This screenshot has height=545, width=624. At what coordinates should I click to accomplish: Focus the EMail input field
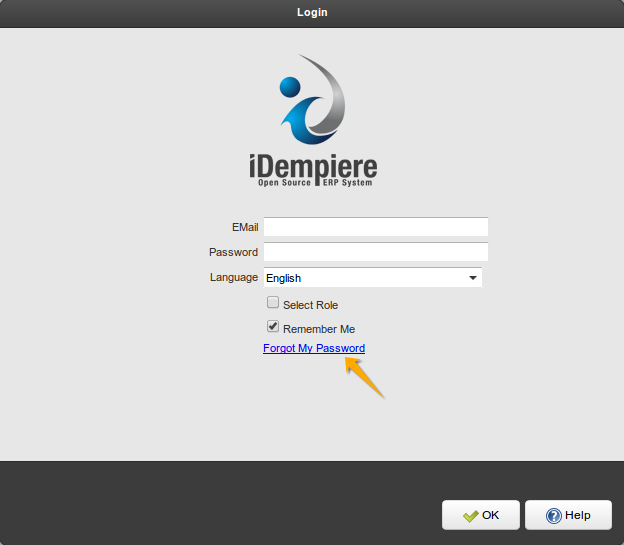[375, 227]
